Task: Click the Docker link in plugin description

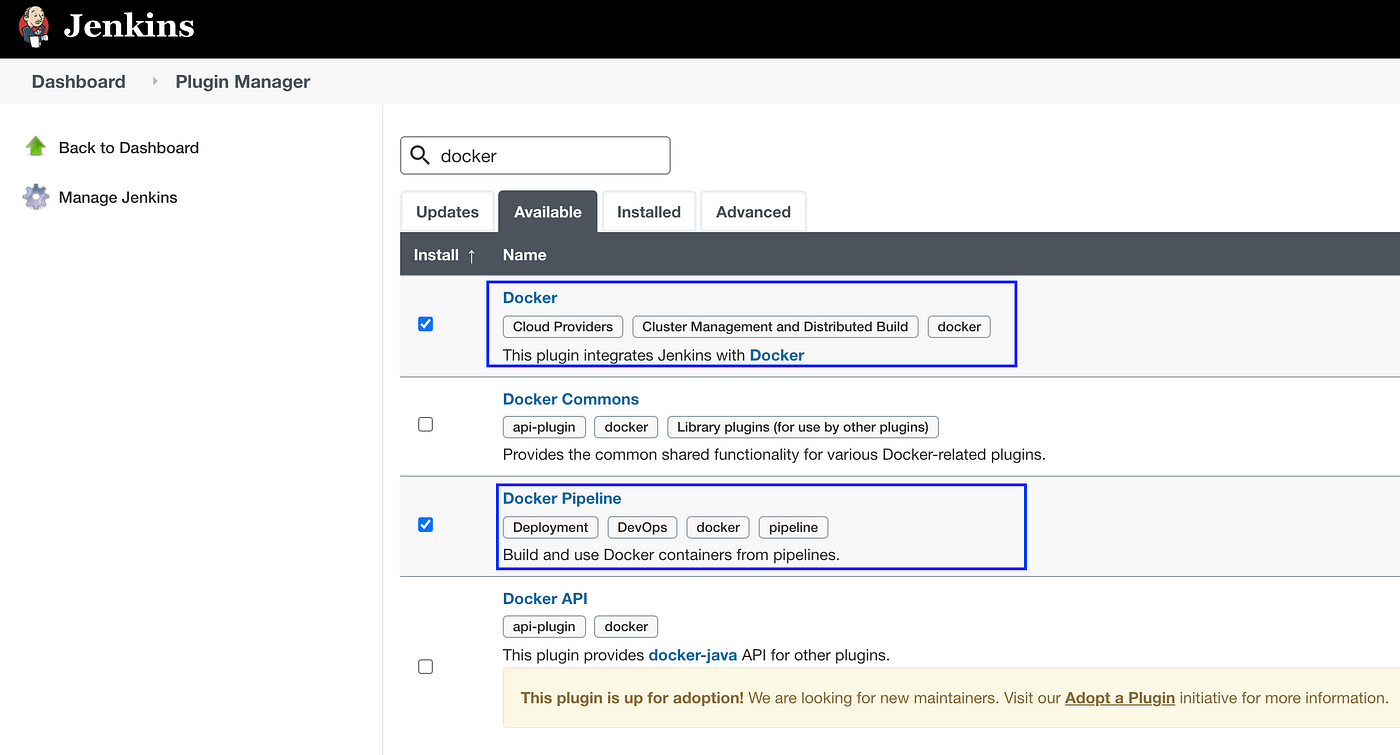Action: [777, 355]
